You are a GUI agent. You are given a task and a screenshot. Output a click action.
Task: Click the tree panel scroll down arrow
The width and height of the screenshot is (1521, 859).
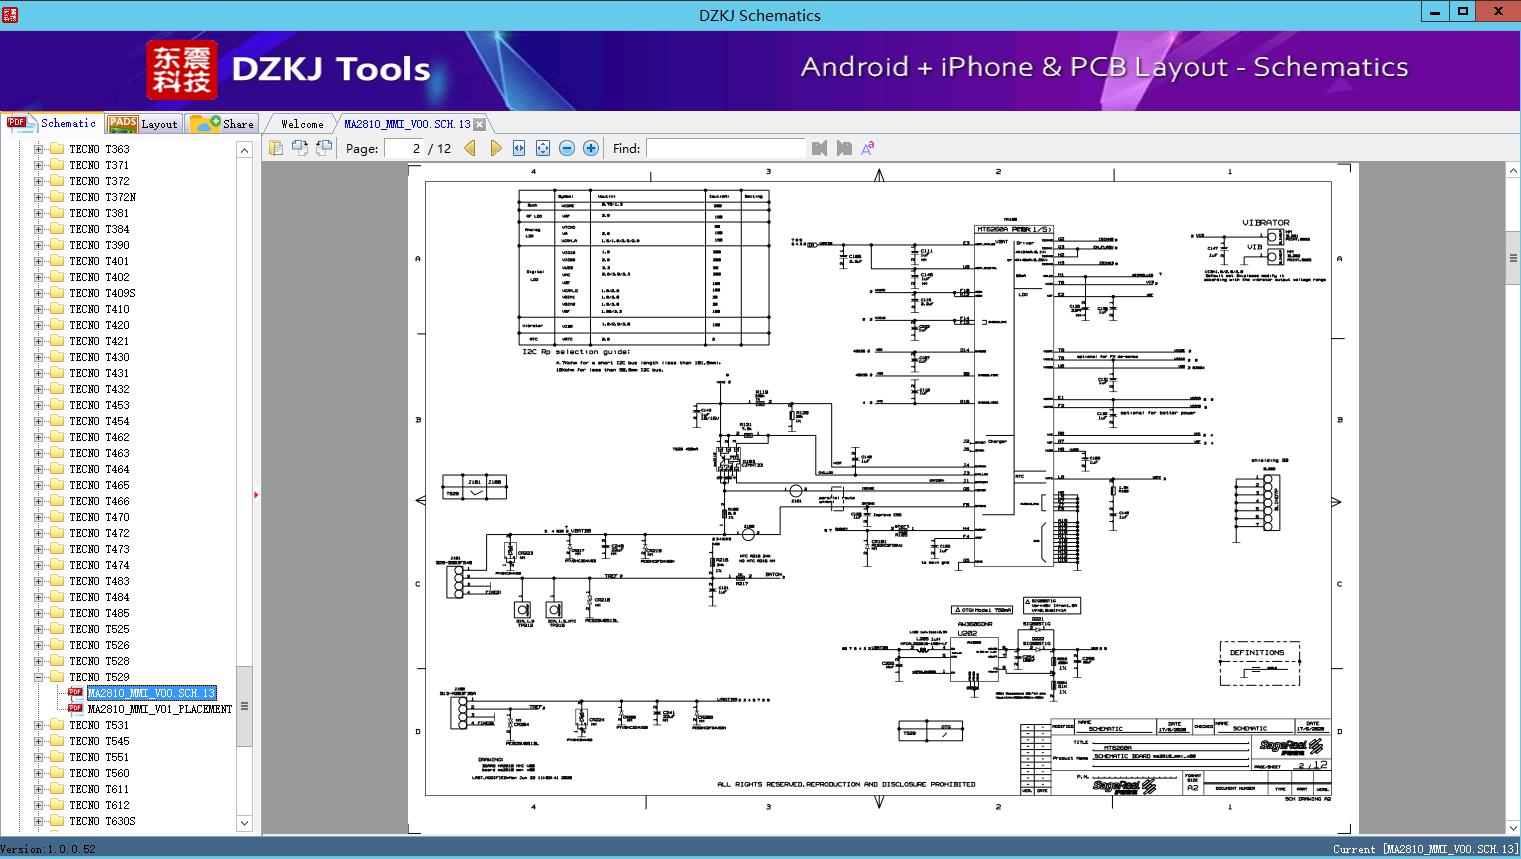244,823
